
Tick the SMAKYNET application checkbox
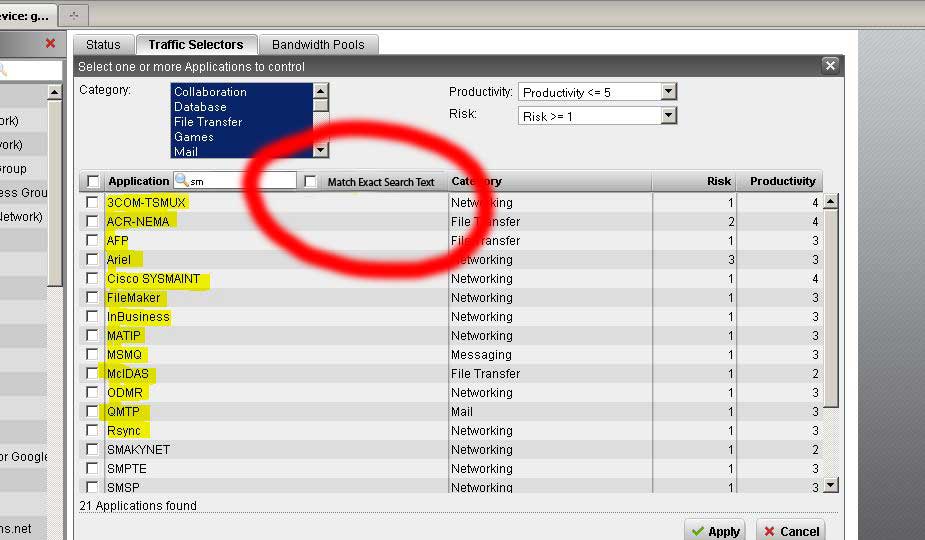click(x=93, y=450)
